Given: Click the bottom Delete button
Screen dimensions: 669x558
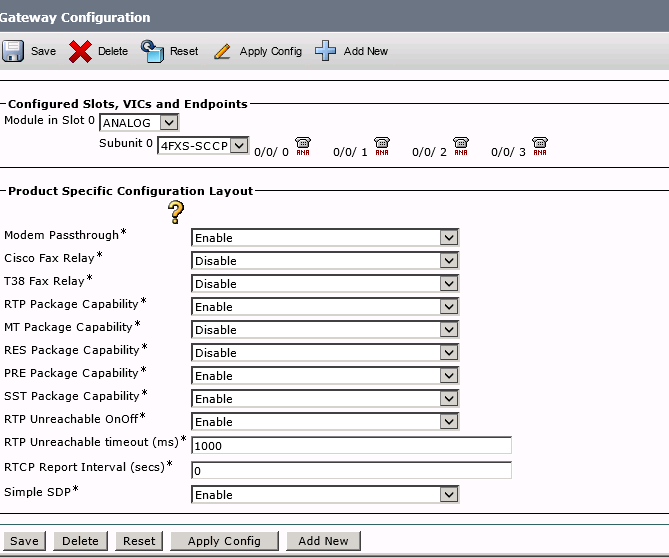Looking at the screenshot, I should click(x=80, y=541).
